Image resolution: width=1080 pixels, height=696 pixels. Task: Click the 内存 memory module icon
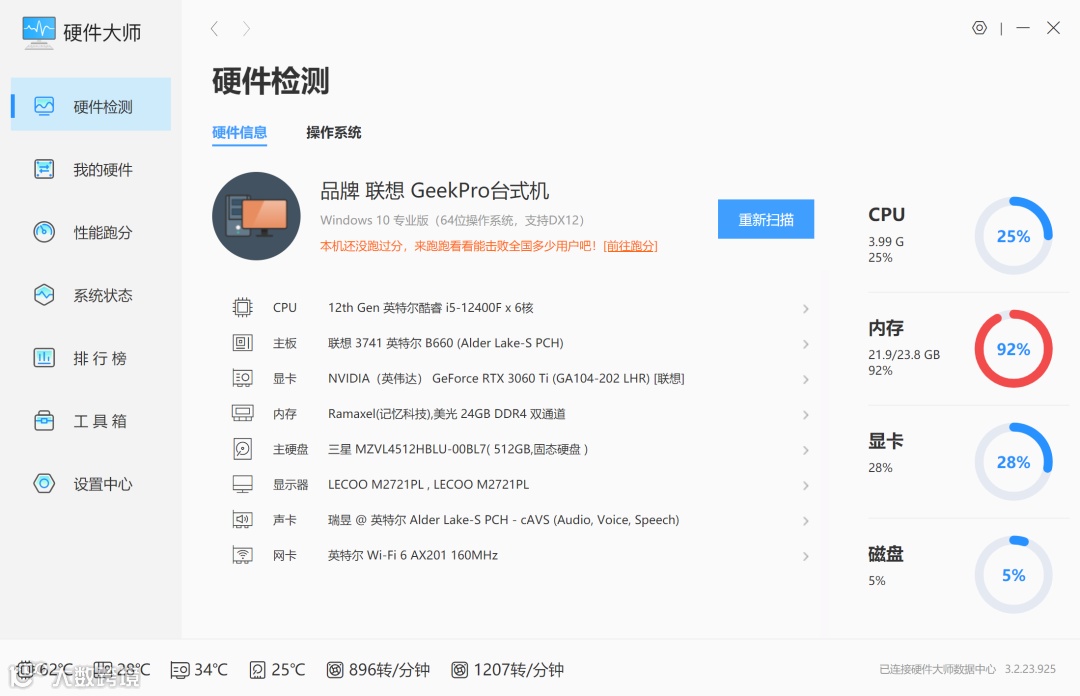click(x=242, y=413)
